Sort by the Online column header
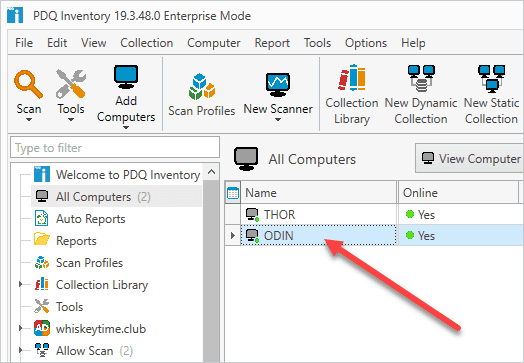The width and height of the screenshot is (524, 363). click(x=458, y=193)
